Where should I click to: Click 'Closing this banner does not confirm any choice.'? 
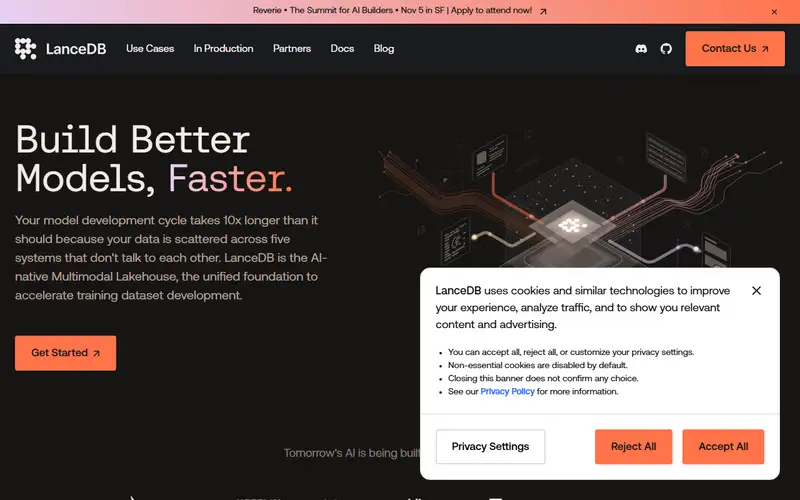click(x=543, y=378)
